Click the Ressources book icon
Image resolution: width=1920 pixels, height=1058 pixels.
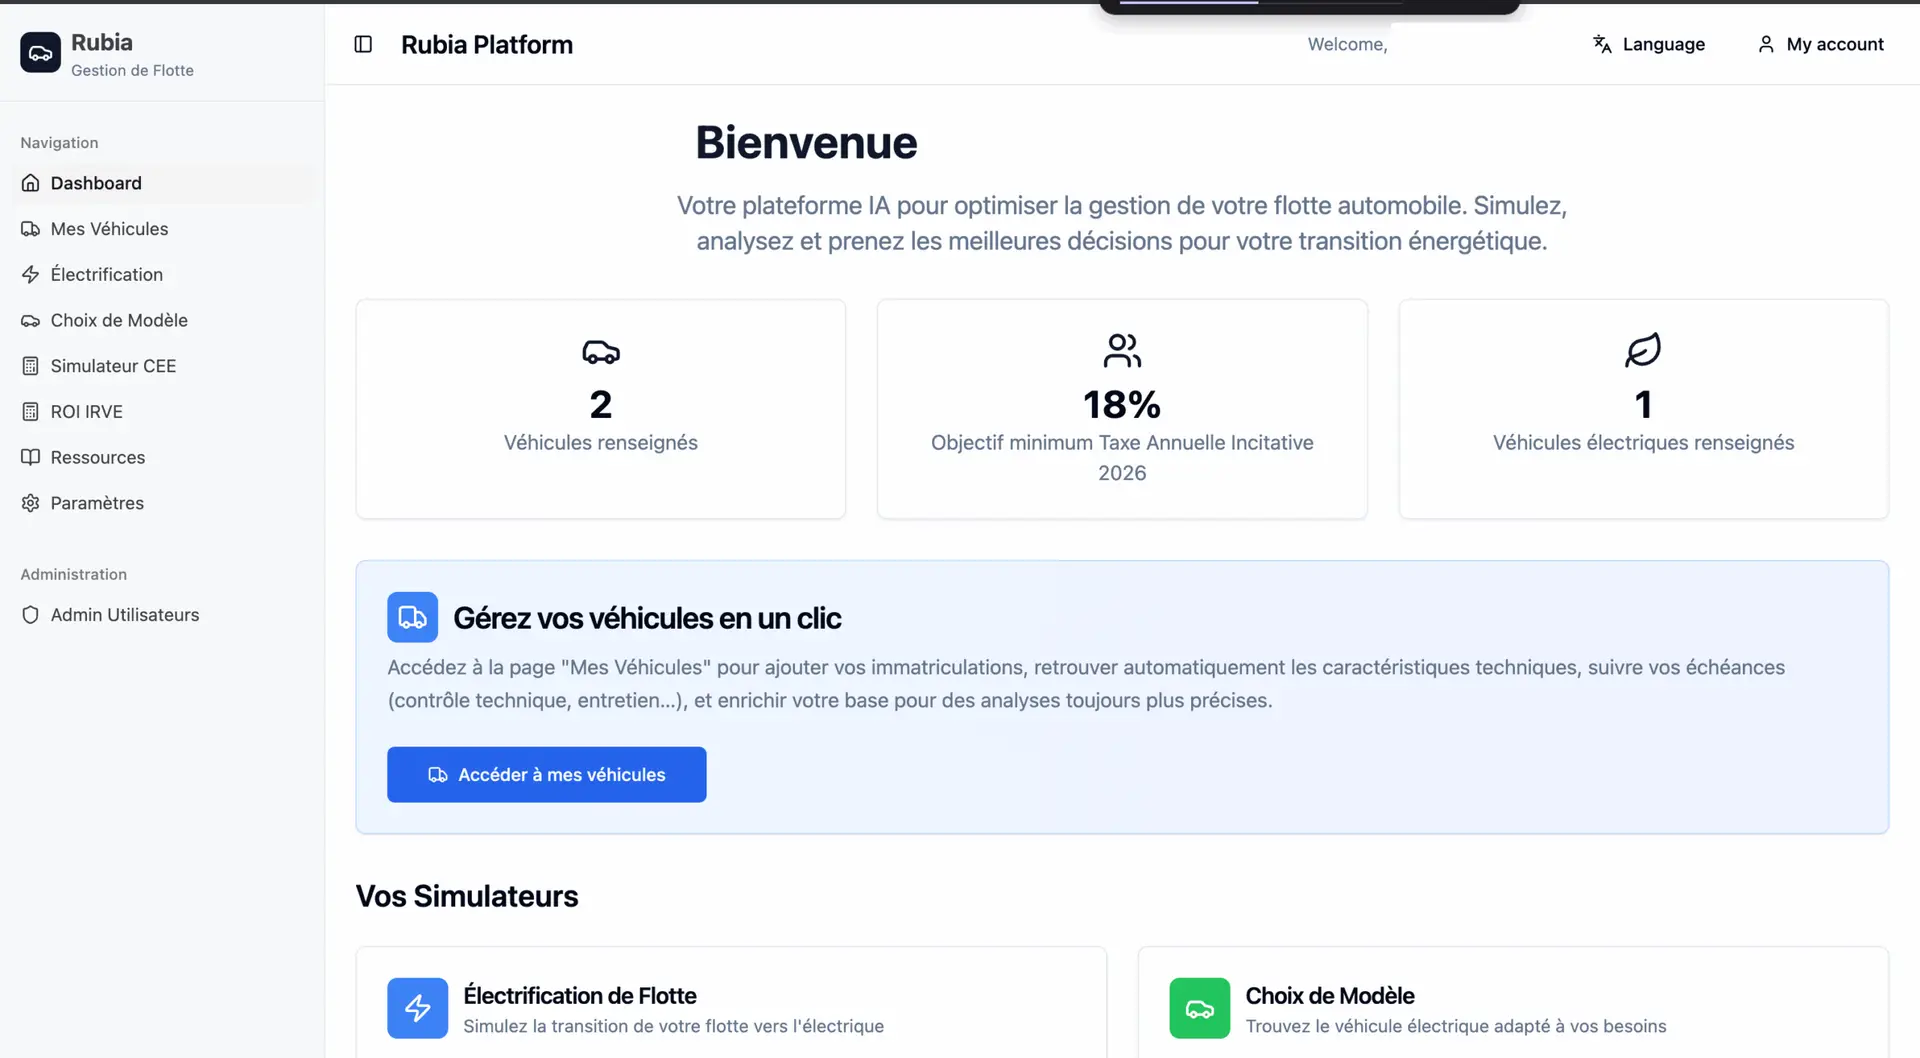31,457
